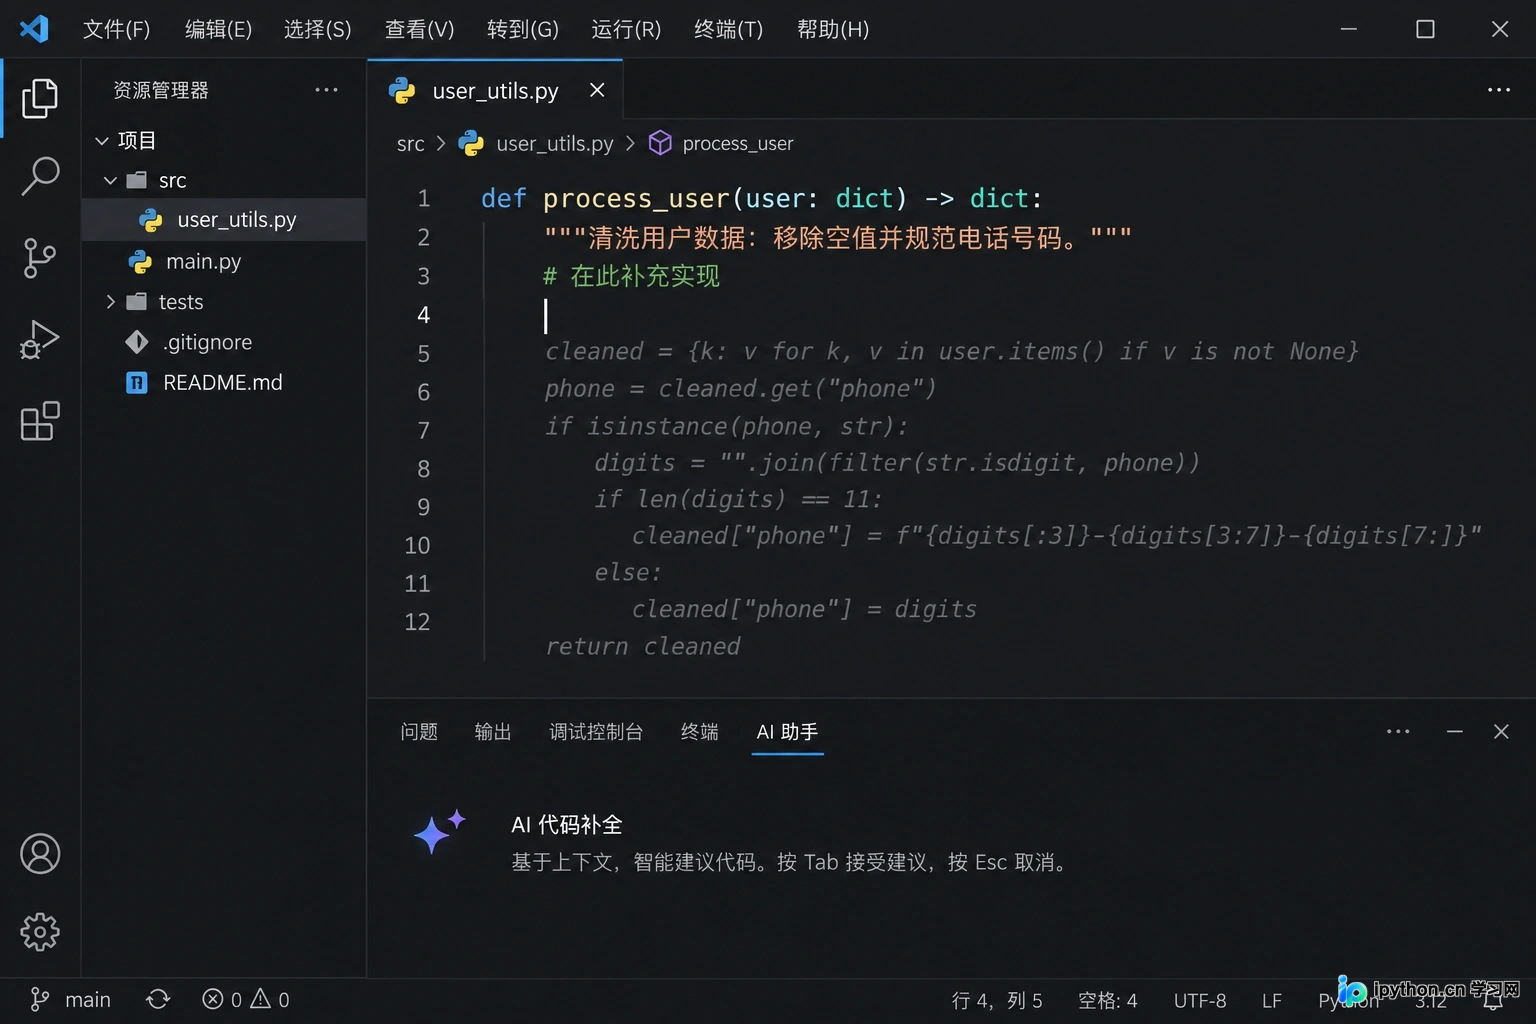
Task: Open the Accounts icon in activity bar
Action: pos(40,854)
